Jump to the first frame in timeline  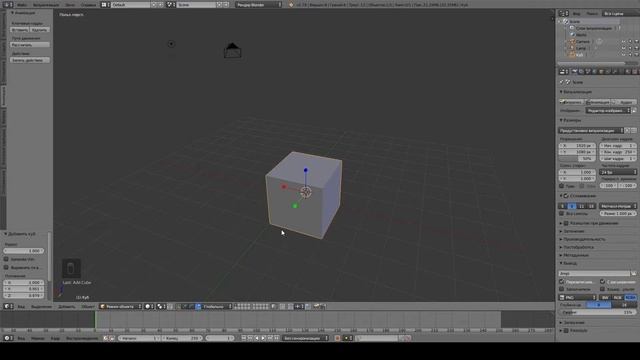click(x=244, y=338)
